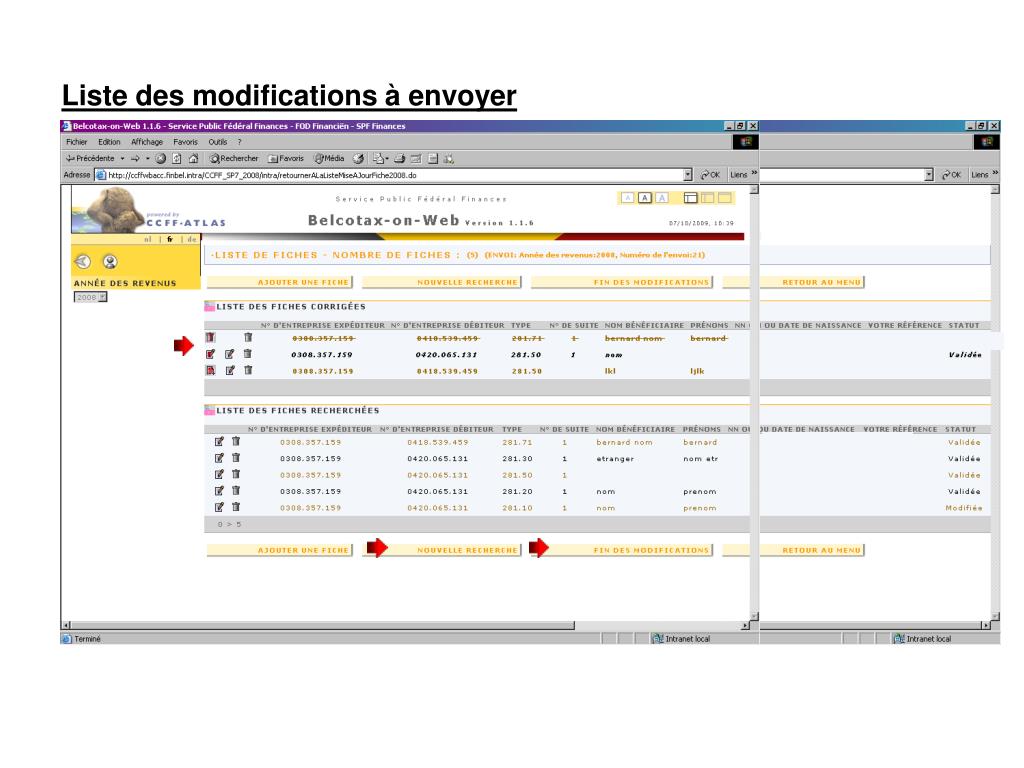
Task: Open the Favoris menu in menu bar
Action: (185, 142)
